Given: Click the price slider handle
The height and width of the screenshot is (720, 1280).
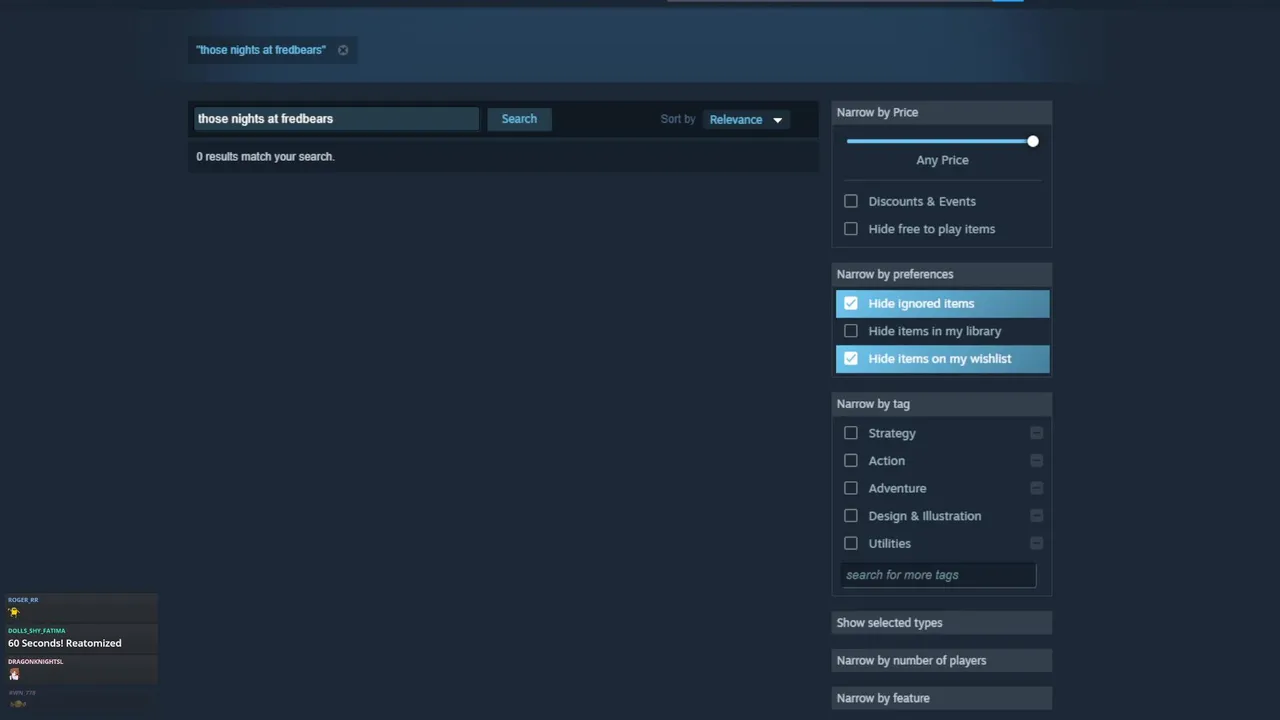Looking at the screenshot, I should click(1032, 141).
